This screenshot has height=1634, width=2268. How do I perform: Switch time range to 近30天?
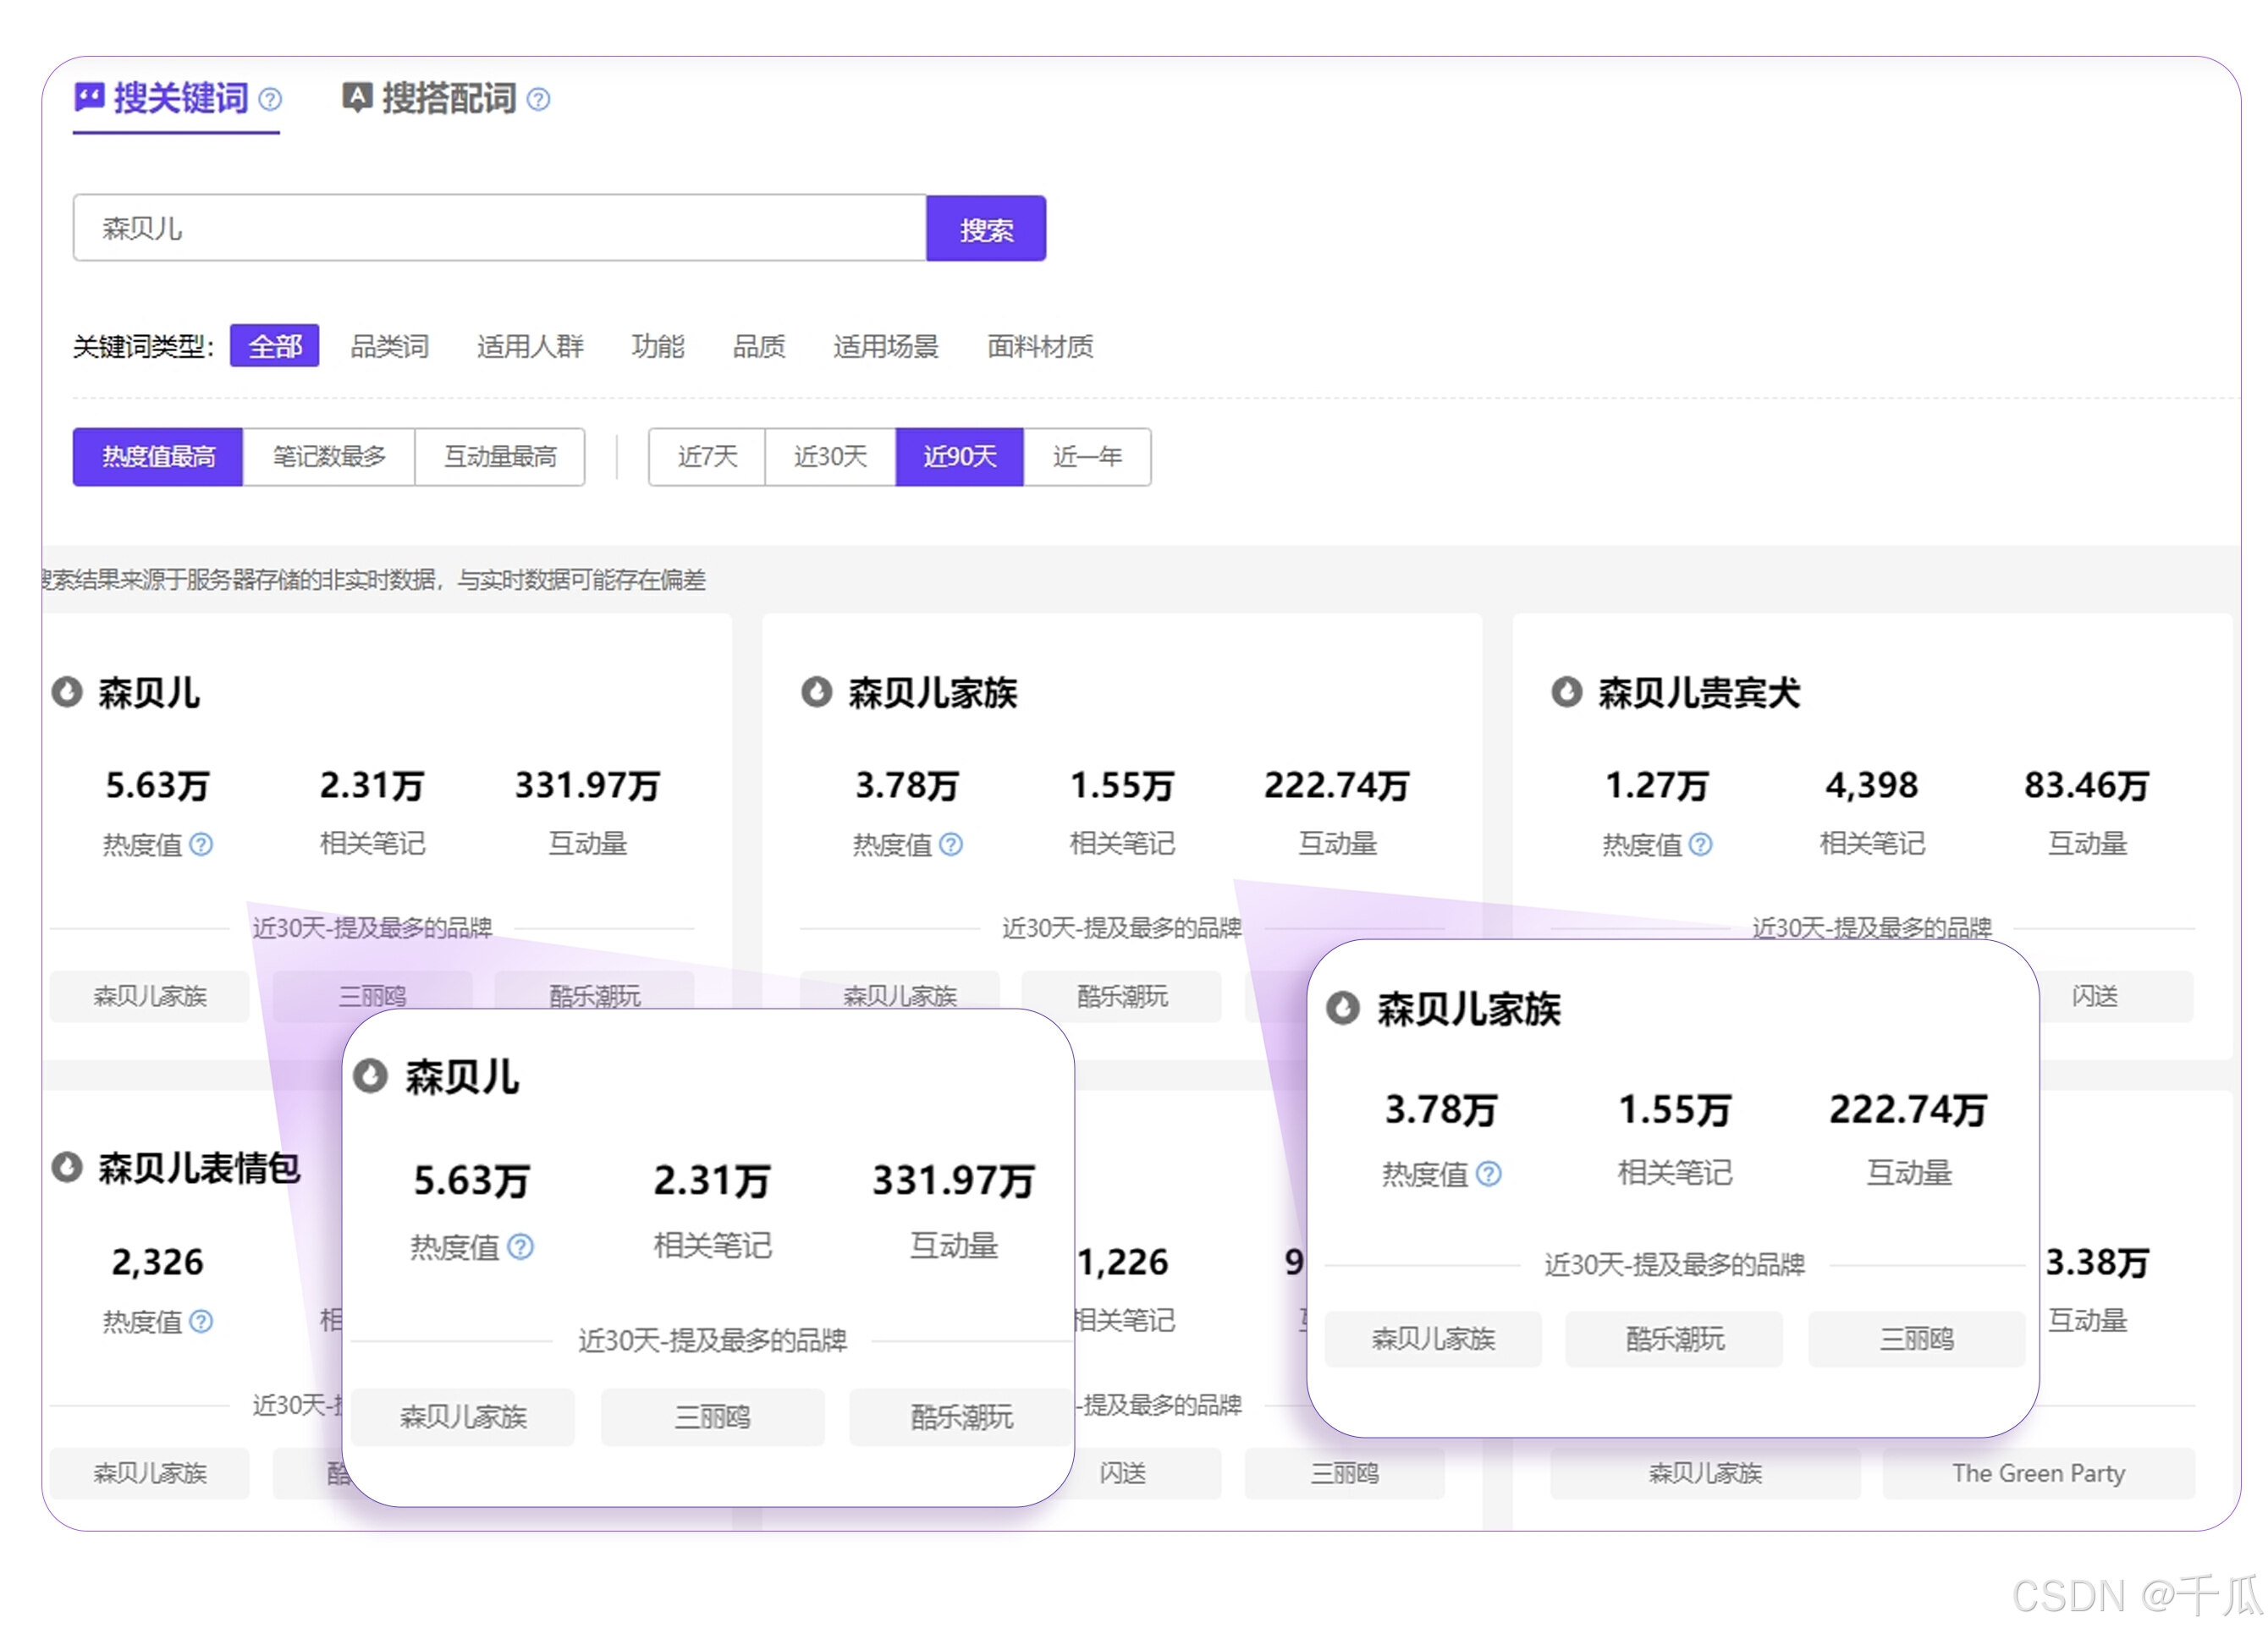click(830, 457)
